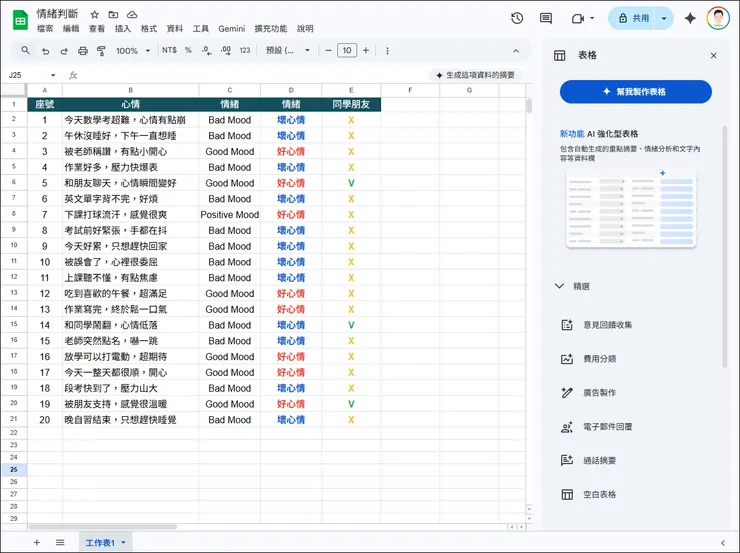Open the 擴充功能 menu
Image resolution: width=740 pixels, height=553 pixels.
point(271,29)
